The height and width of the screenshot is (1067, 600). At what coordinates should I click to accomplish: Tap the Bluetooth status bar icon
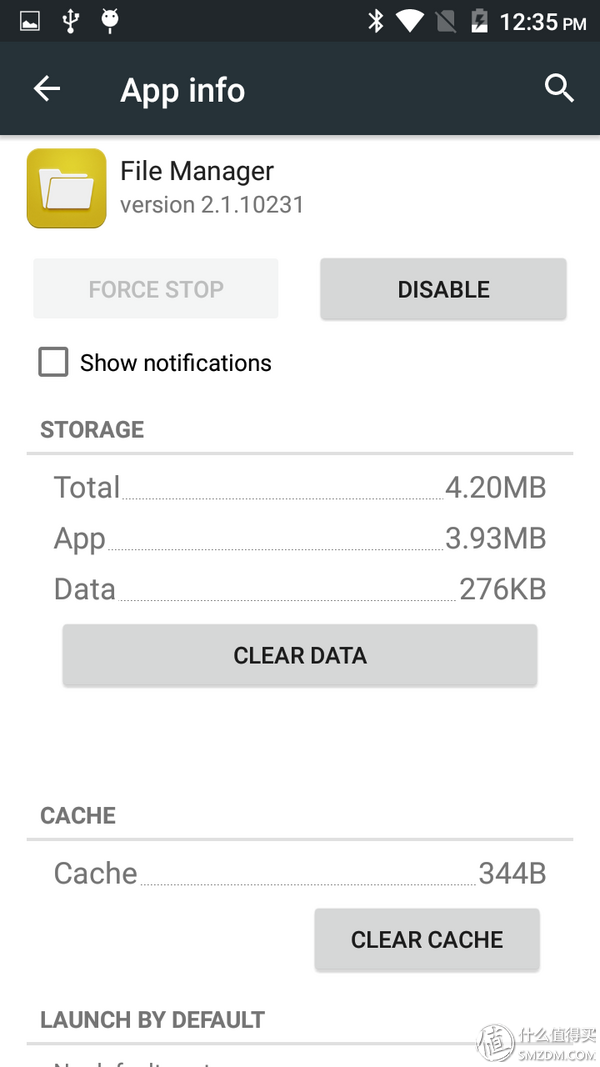[376, 21]
